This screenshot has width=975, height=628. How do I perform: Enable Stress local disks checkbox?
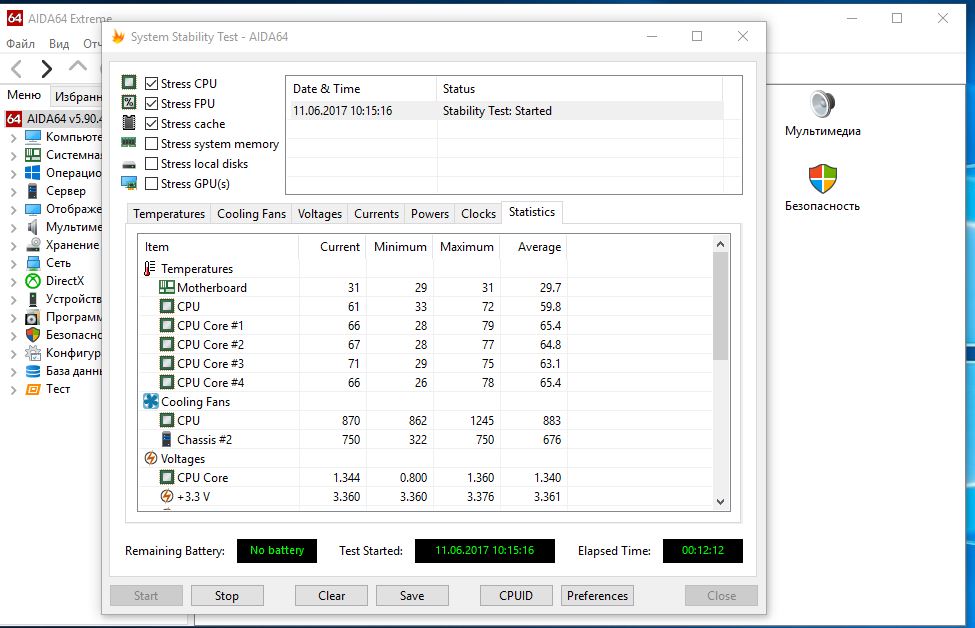pos(151,164)
